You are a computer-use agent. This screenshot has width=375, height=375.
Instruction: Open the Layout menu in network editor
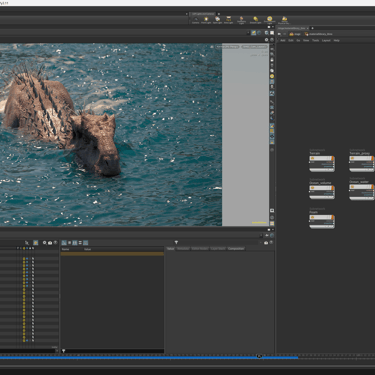[x=326, y=40]
